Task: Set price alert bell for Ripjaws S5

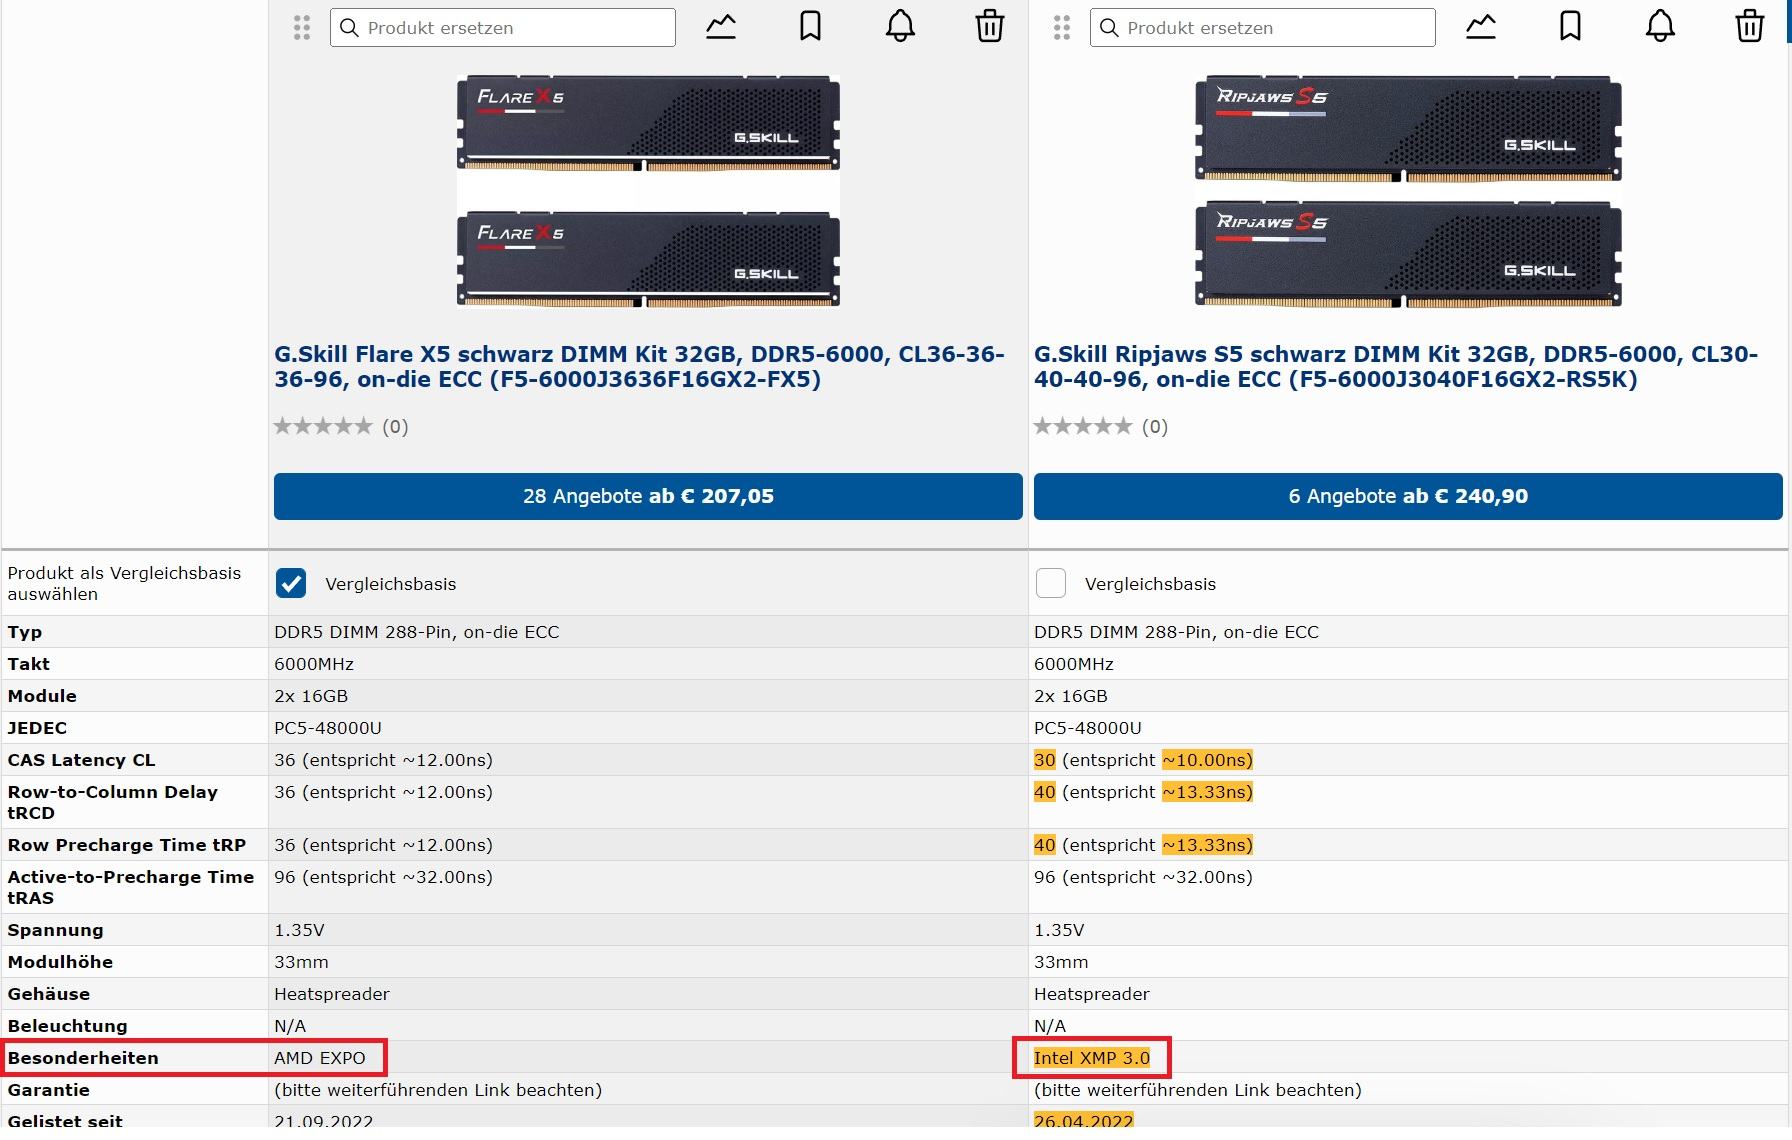Action: pyautogui.click(x=1660, y=27)
